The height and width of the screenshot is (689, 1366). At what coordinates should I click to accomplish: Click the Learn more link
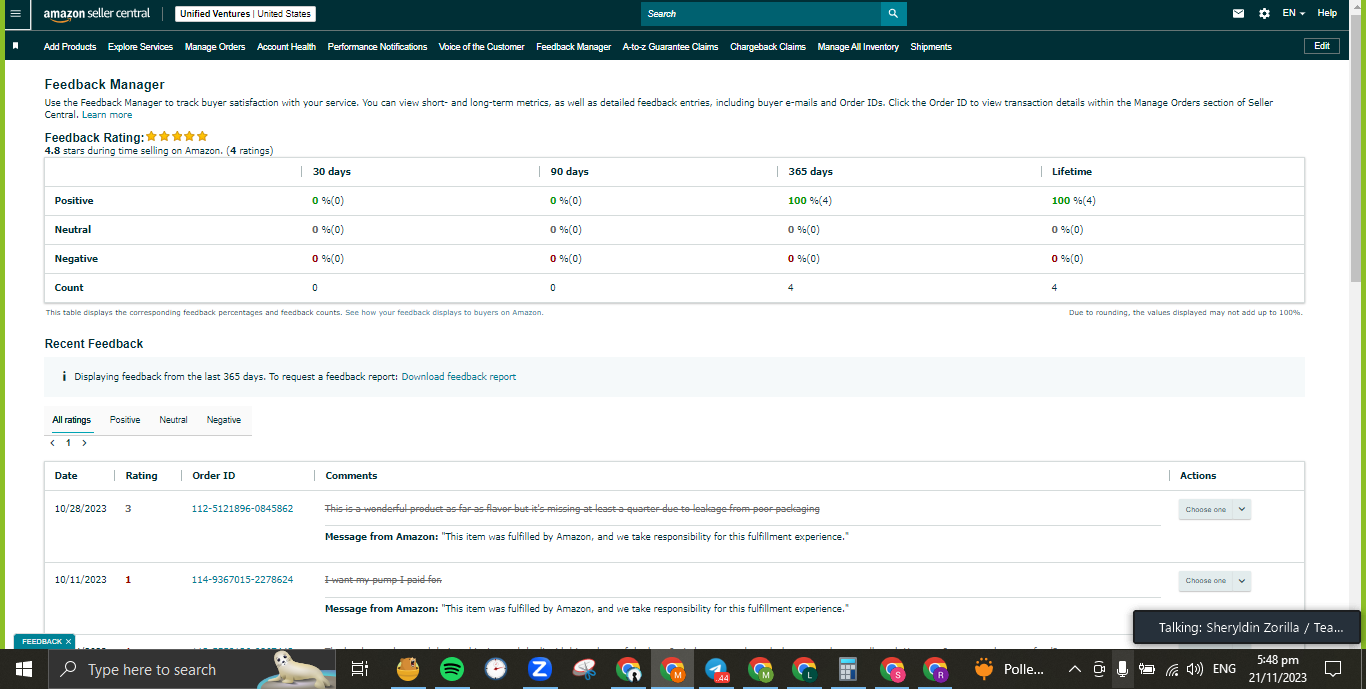click(x=107, y=115)
